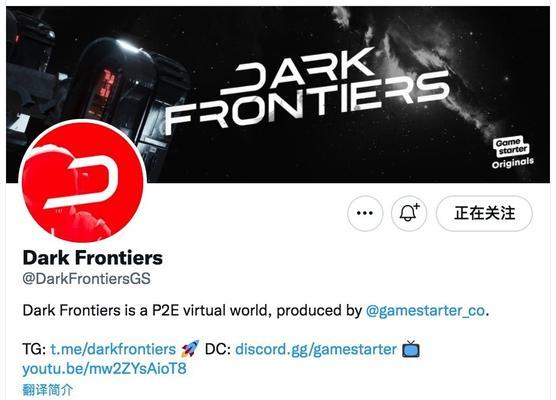Click the bio text about P2E virtual world

click(192, 311)
